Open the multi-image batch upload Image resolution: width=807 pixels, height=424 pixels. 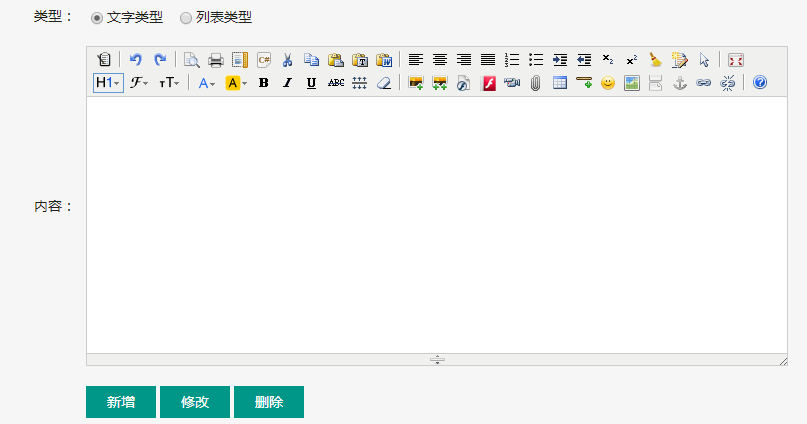(x=440, y=82)
